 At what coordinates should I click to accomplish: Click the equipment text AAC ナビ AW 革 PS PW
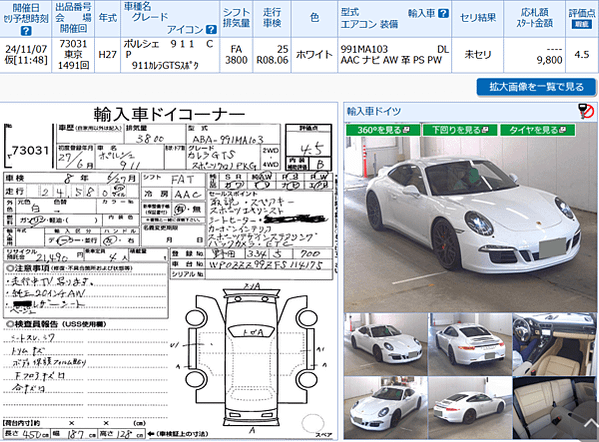point(391,60)
